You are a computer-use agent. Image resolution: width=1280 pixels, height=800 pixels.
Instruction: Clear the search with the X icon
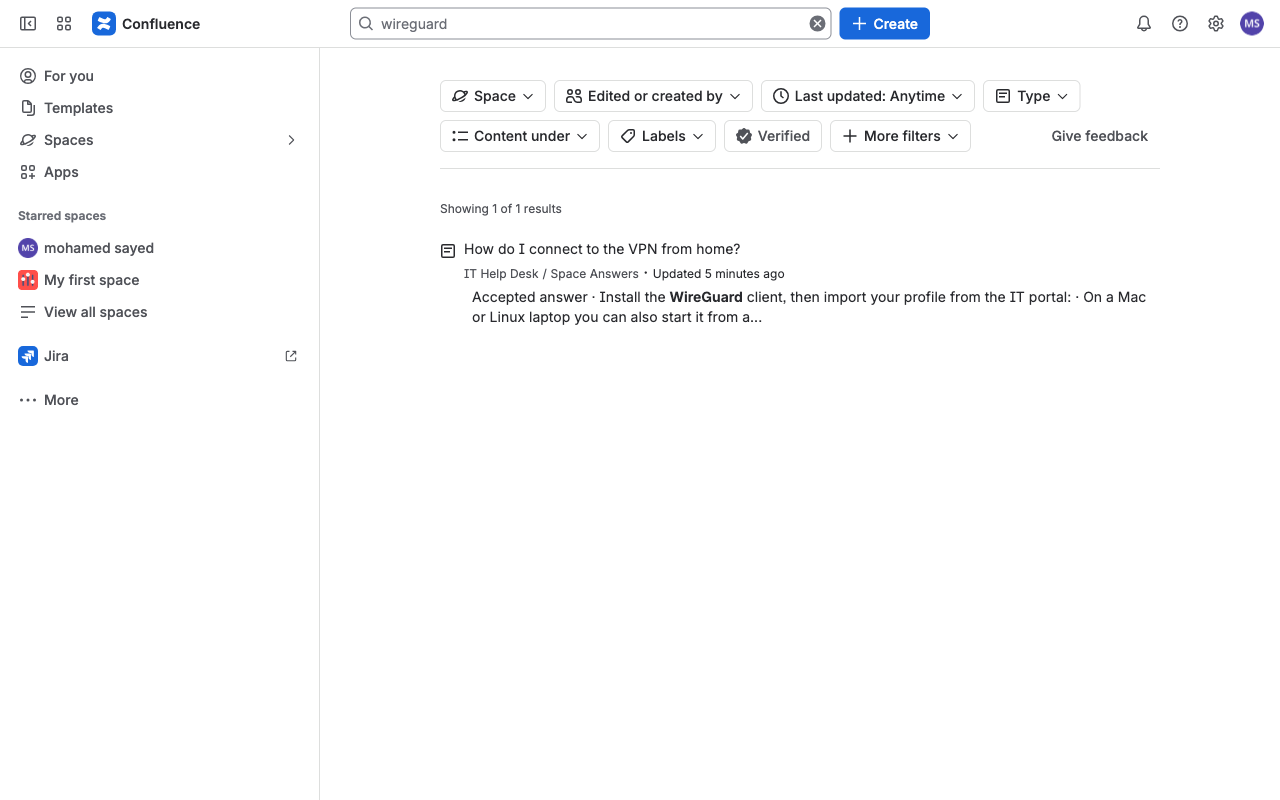pos(817,24)
